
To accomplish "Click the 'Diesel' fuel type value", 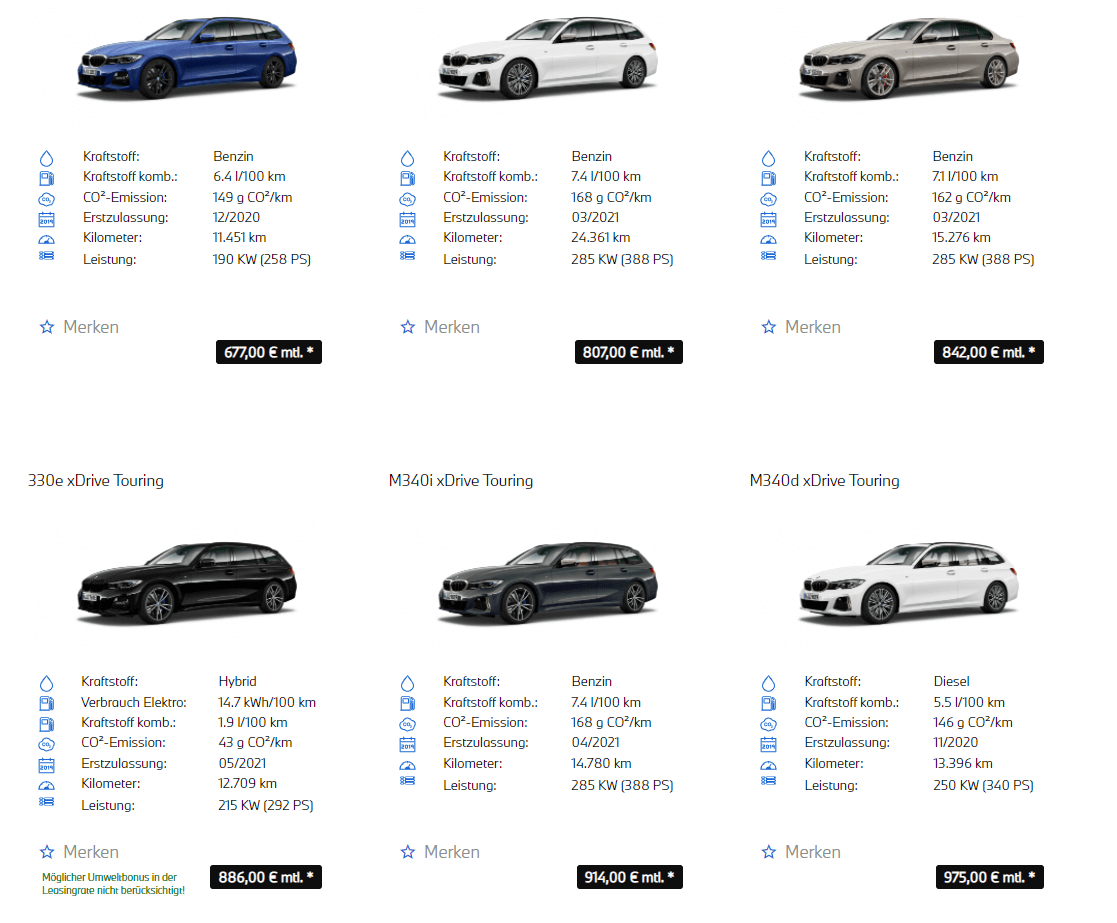I will pyautogui.click(x=952, y=682).
